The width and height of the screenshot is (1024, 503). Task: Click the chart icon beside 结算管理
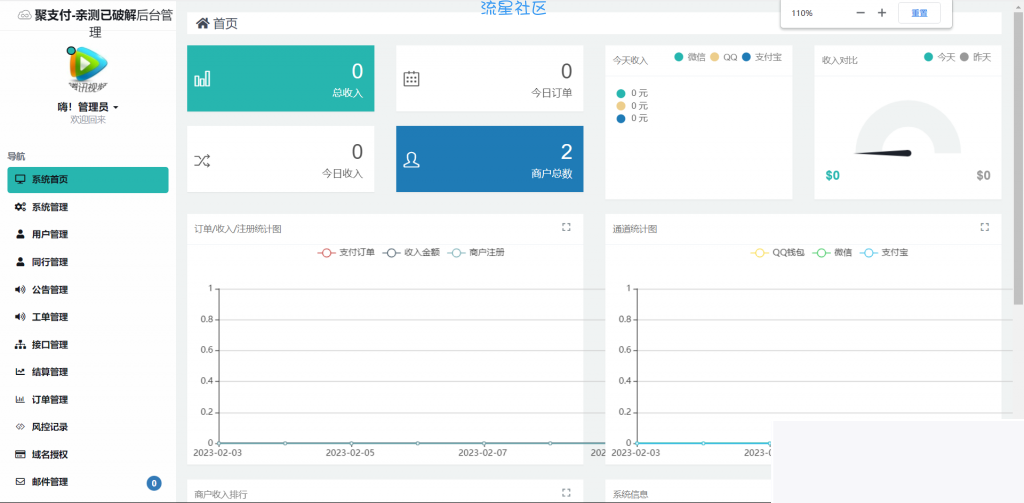pyautogui.click(x=20, y=372)
